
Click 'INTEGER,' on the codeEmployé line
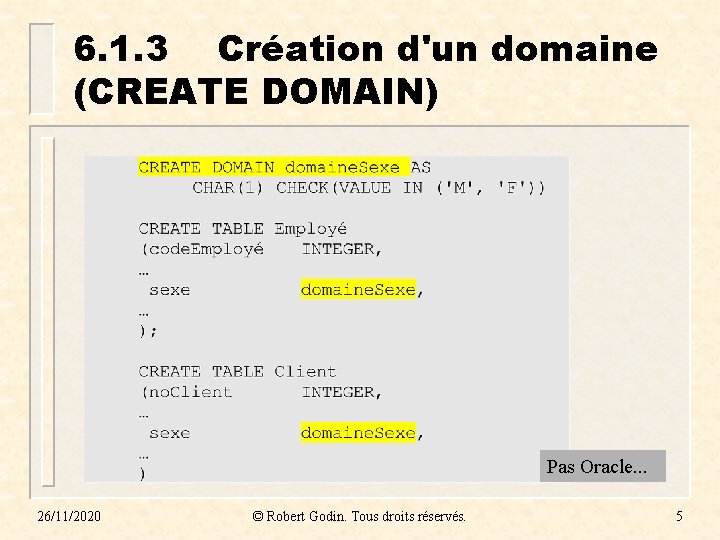(x=342, y=249)
